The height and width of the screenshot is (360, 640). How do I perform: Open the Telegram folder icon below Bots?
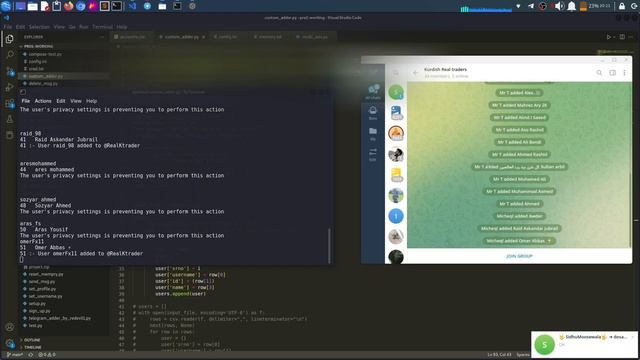(373, 133)
